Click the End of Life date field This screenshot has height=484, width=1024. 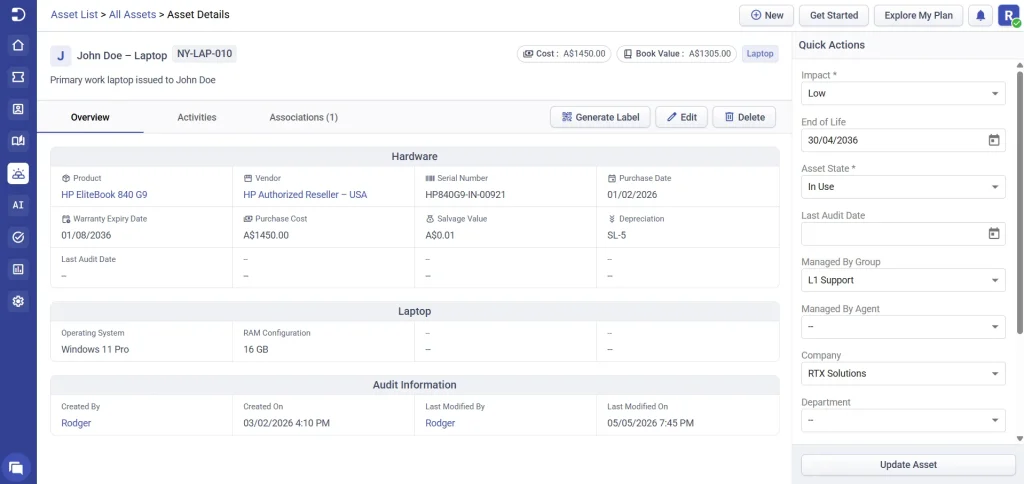(903, 140)
